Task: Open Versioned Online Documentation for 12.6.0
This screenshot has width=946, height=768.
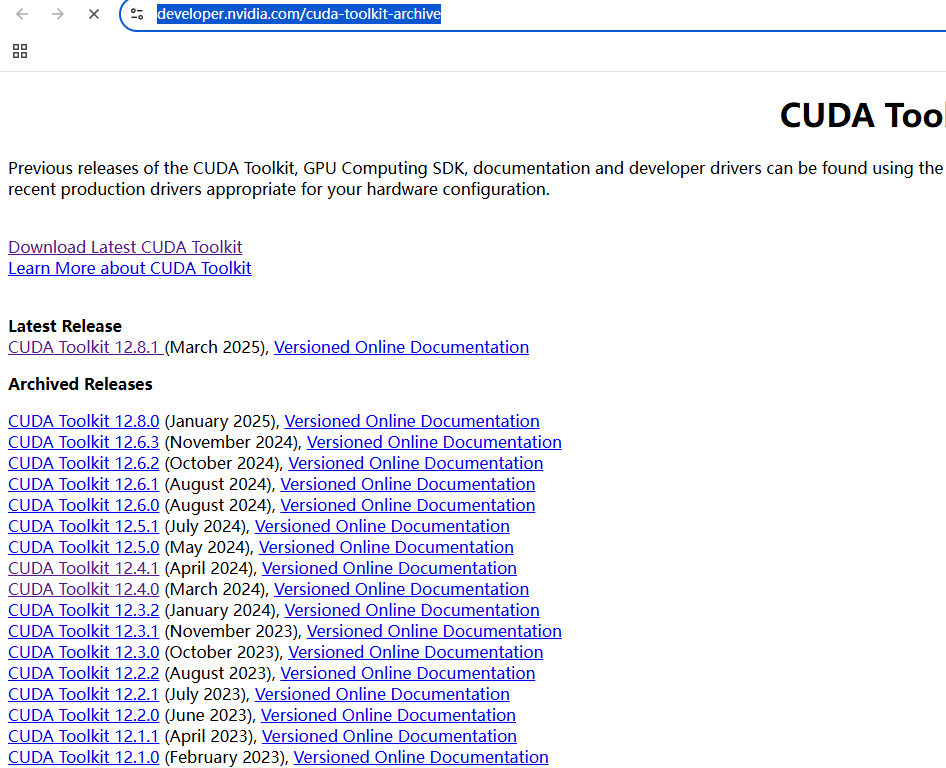Action: (408, 506)
